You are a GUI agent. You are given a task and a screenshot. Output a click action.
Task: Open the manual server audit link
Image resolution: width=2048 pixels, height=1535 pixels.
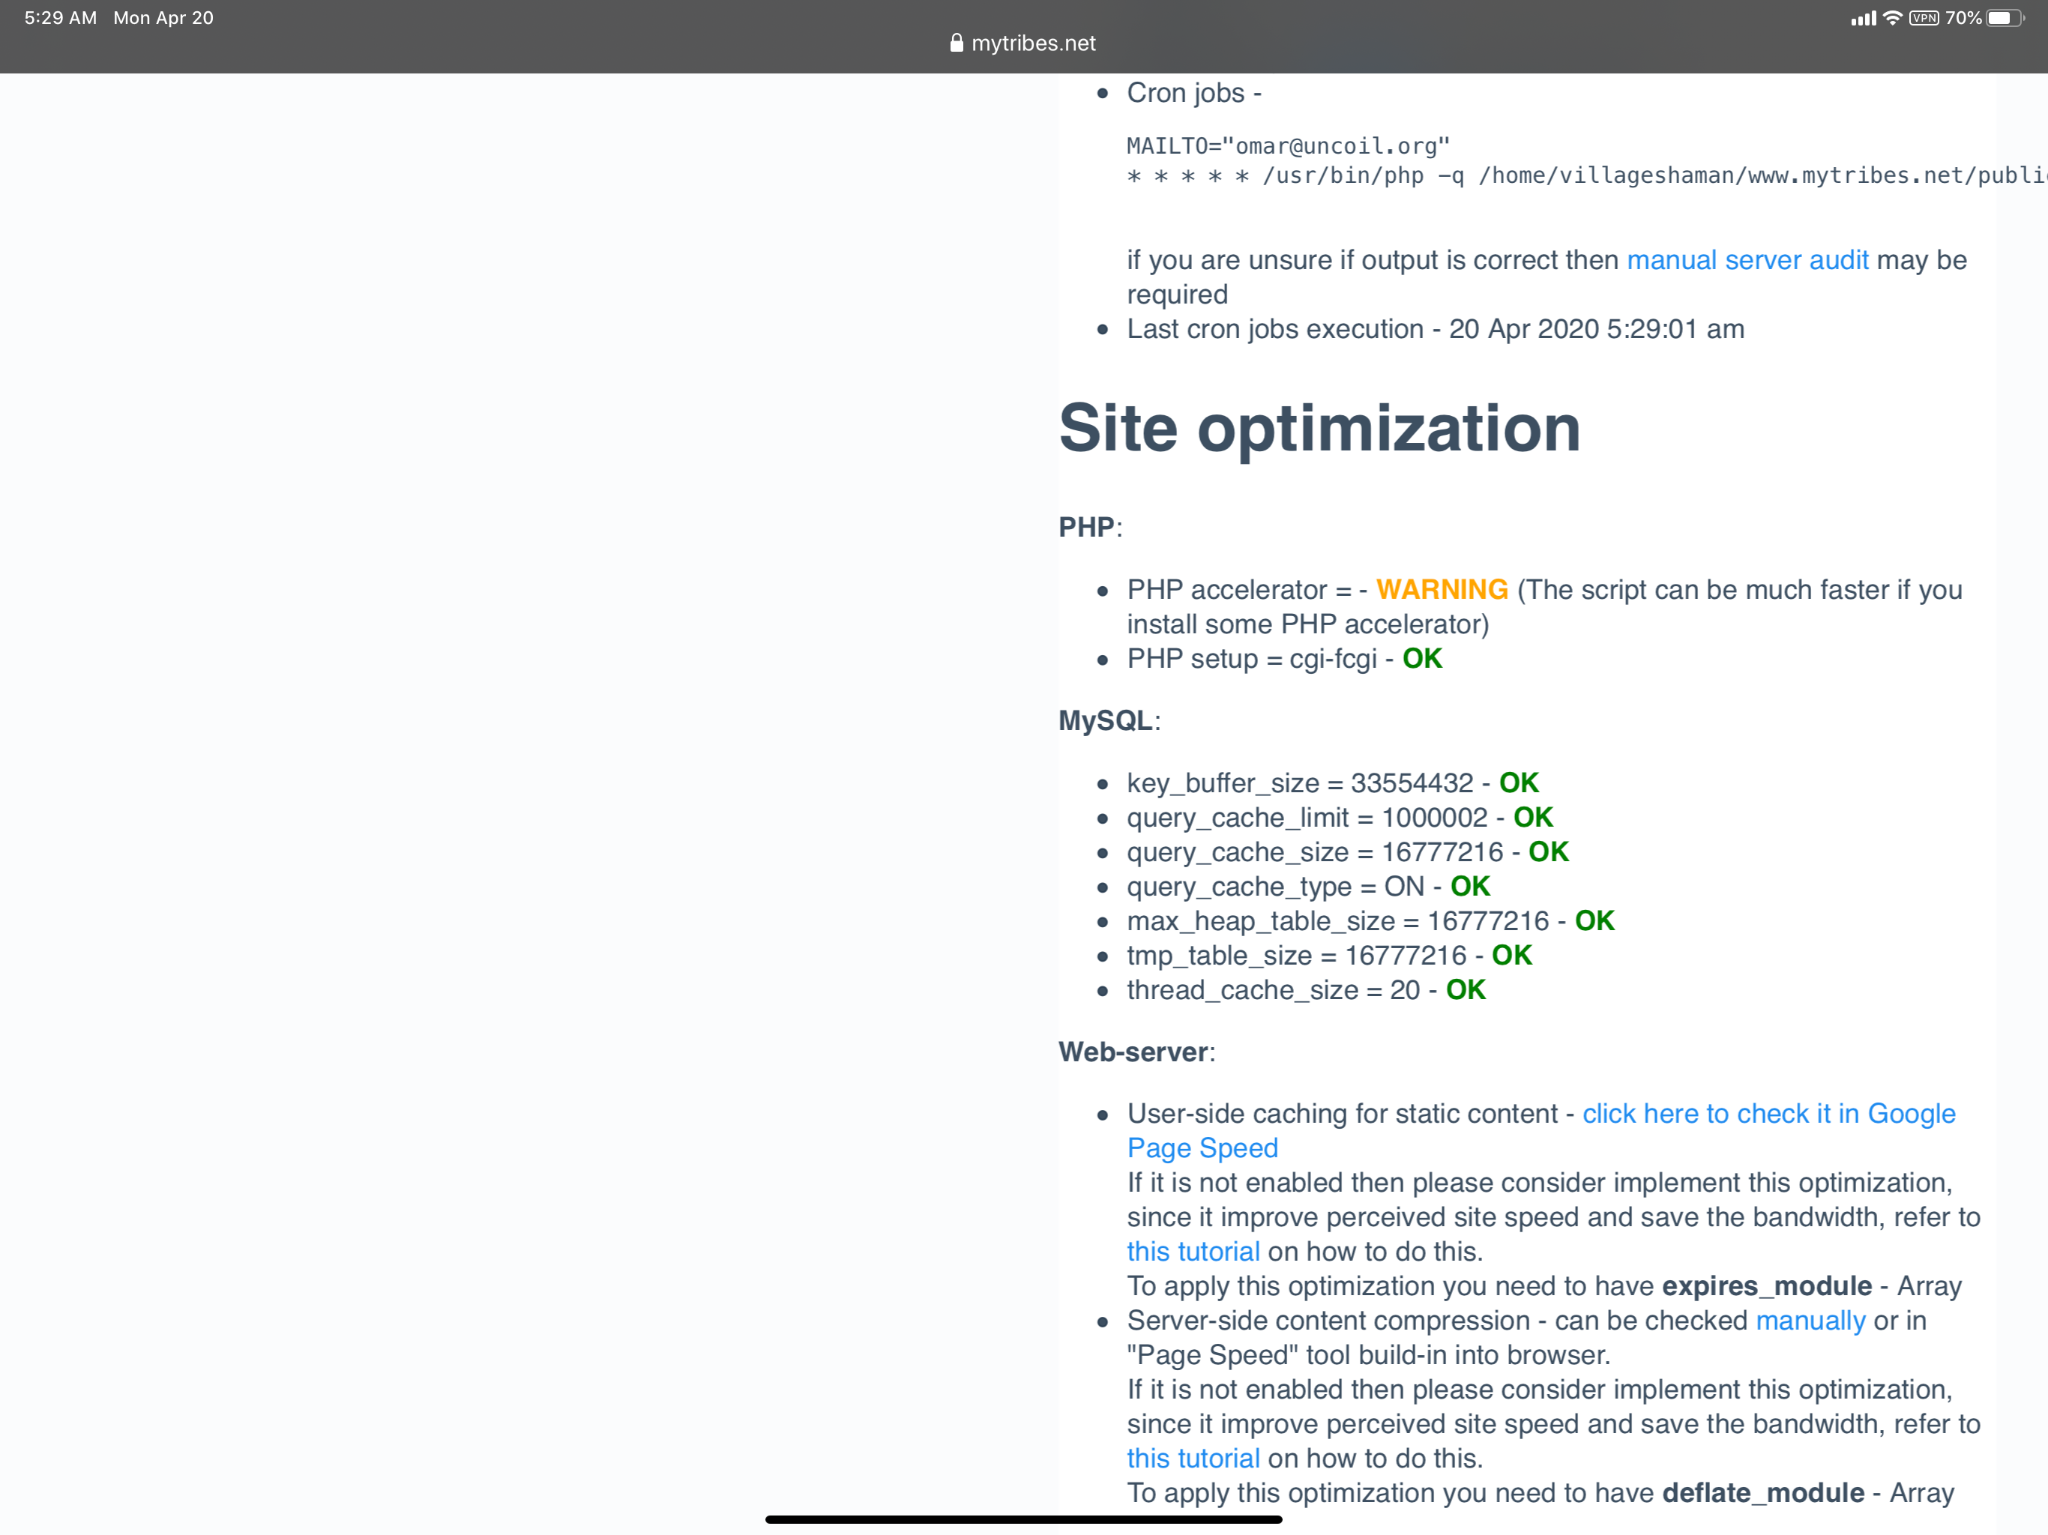coord(1747,260)
